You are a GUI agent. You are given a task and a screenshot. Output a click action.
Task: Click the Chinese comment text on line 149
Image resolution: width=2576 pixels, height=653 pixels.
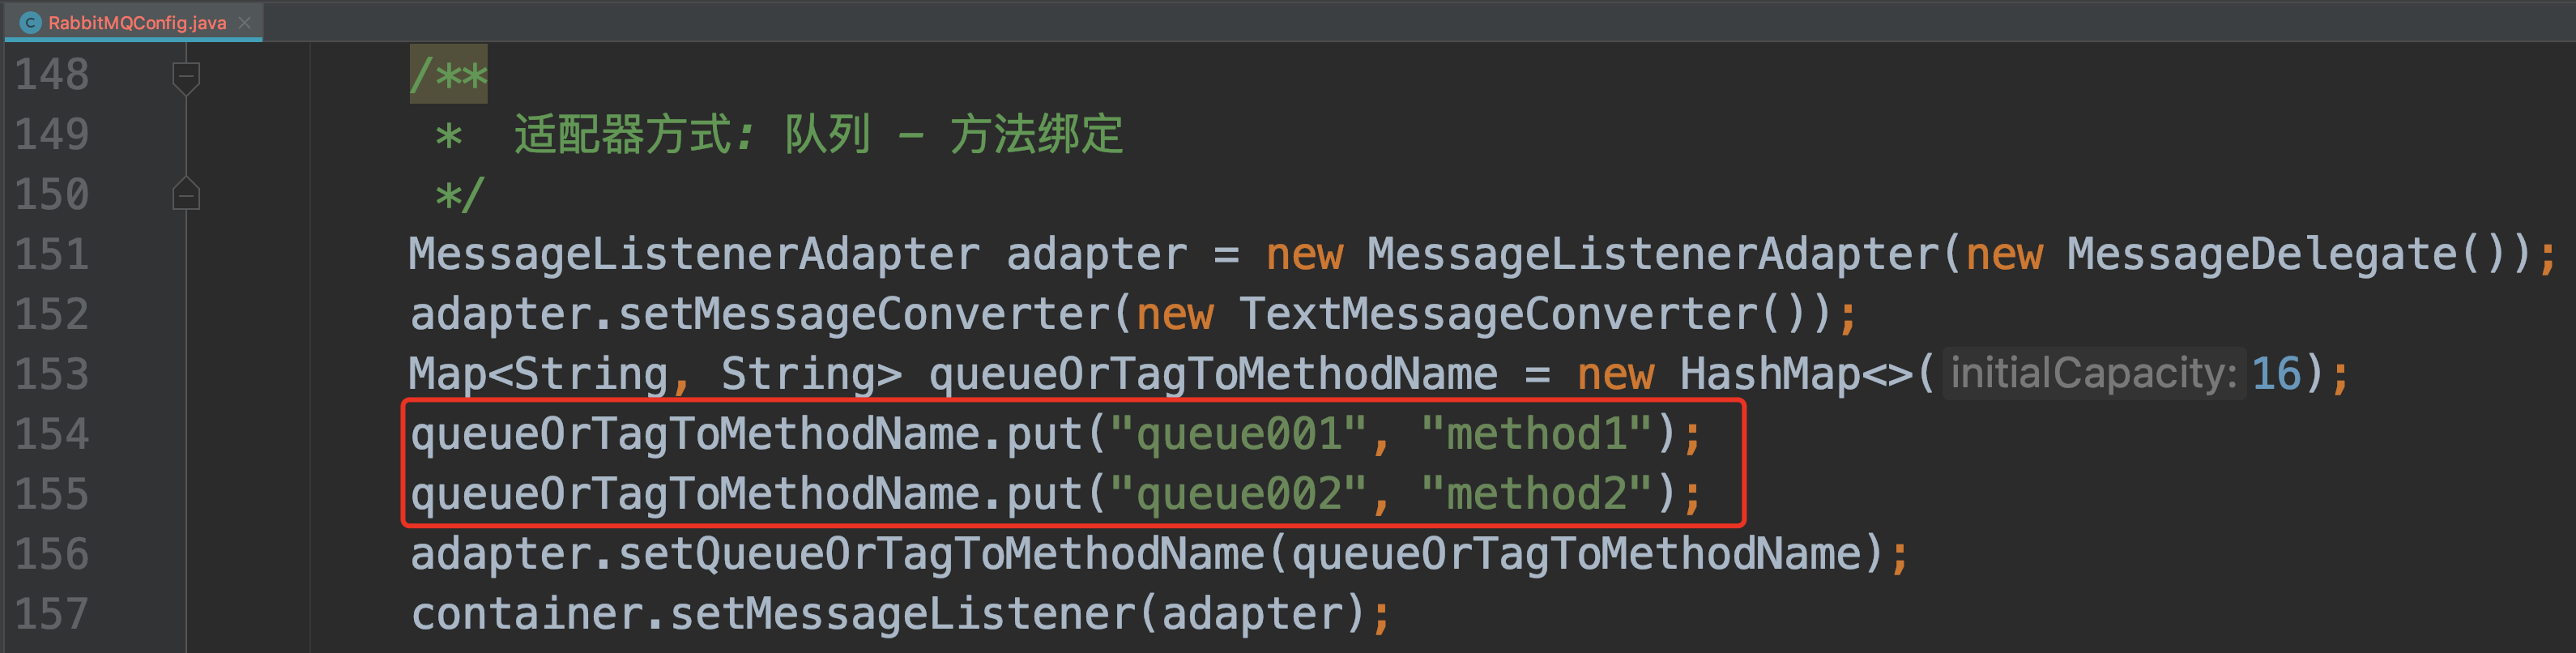(819, 134)
